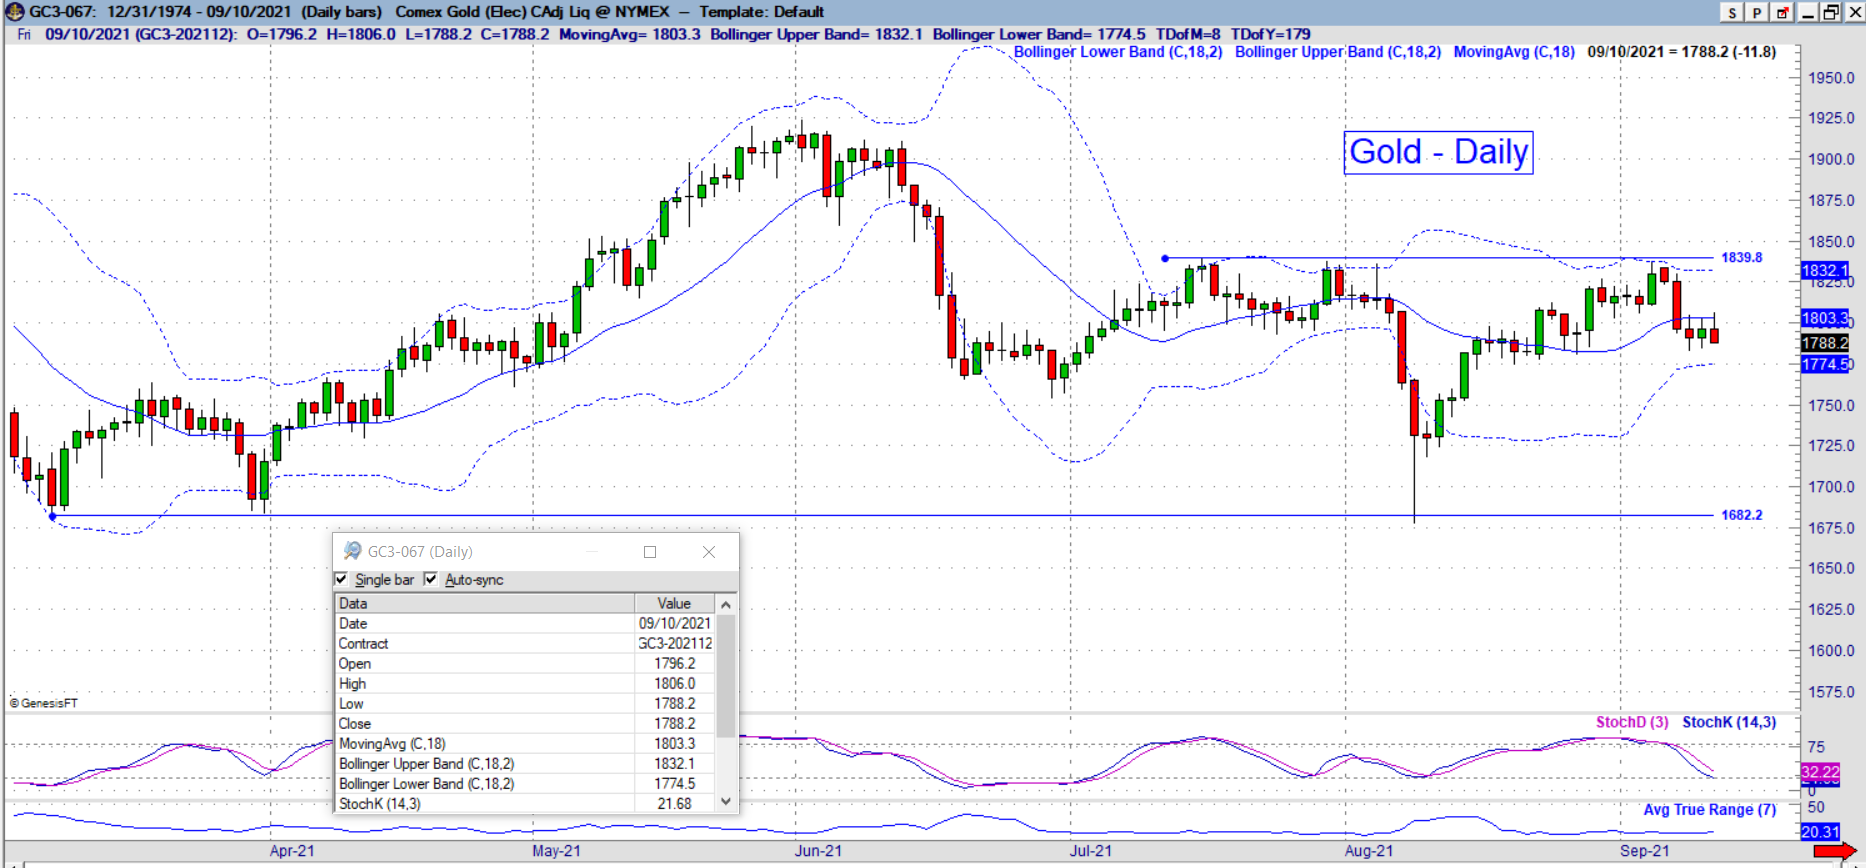Click the S button in the chart title bar
Image resolution: width=1866 pixels, height=868 pixels.
[x=1732, y=12]
